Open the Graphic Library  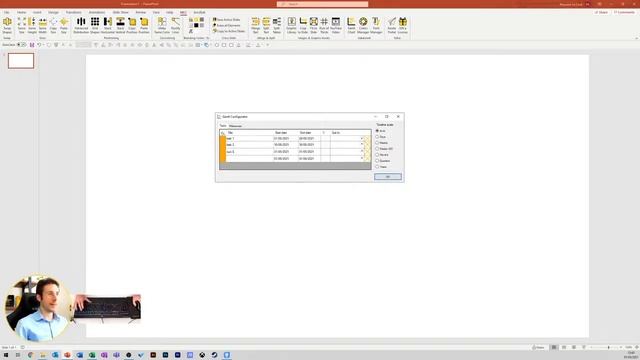click(291, 25)
